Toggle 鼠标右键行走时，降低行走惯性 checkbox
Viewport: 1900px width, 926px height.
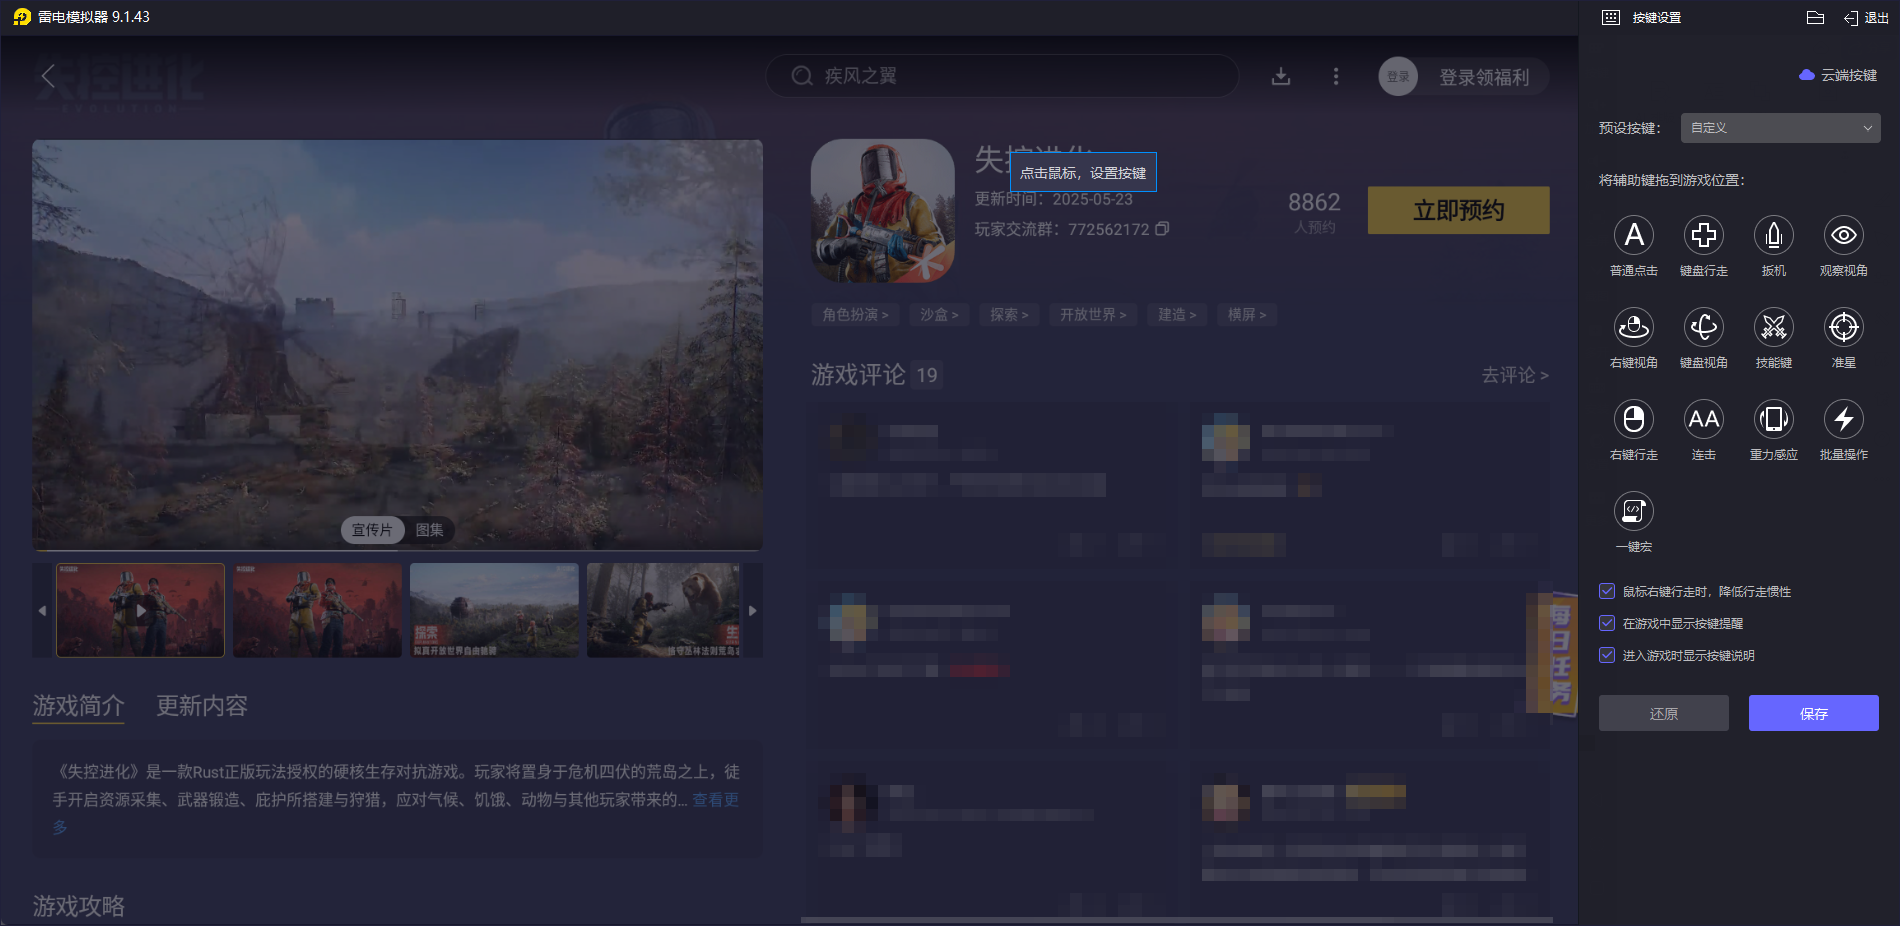pyautogui.click(x=1607, y=591)
